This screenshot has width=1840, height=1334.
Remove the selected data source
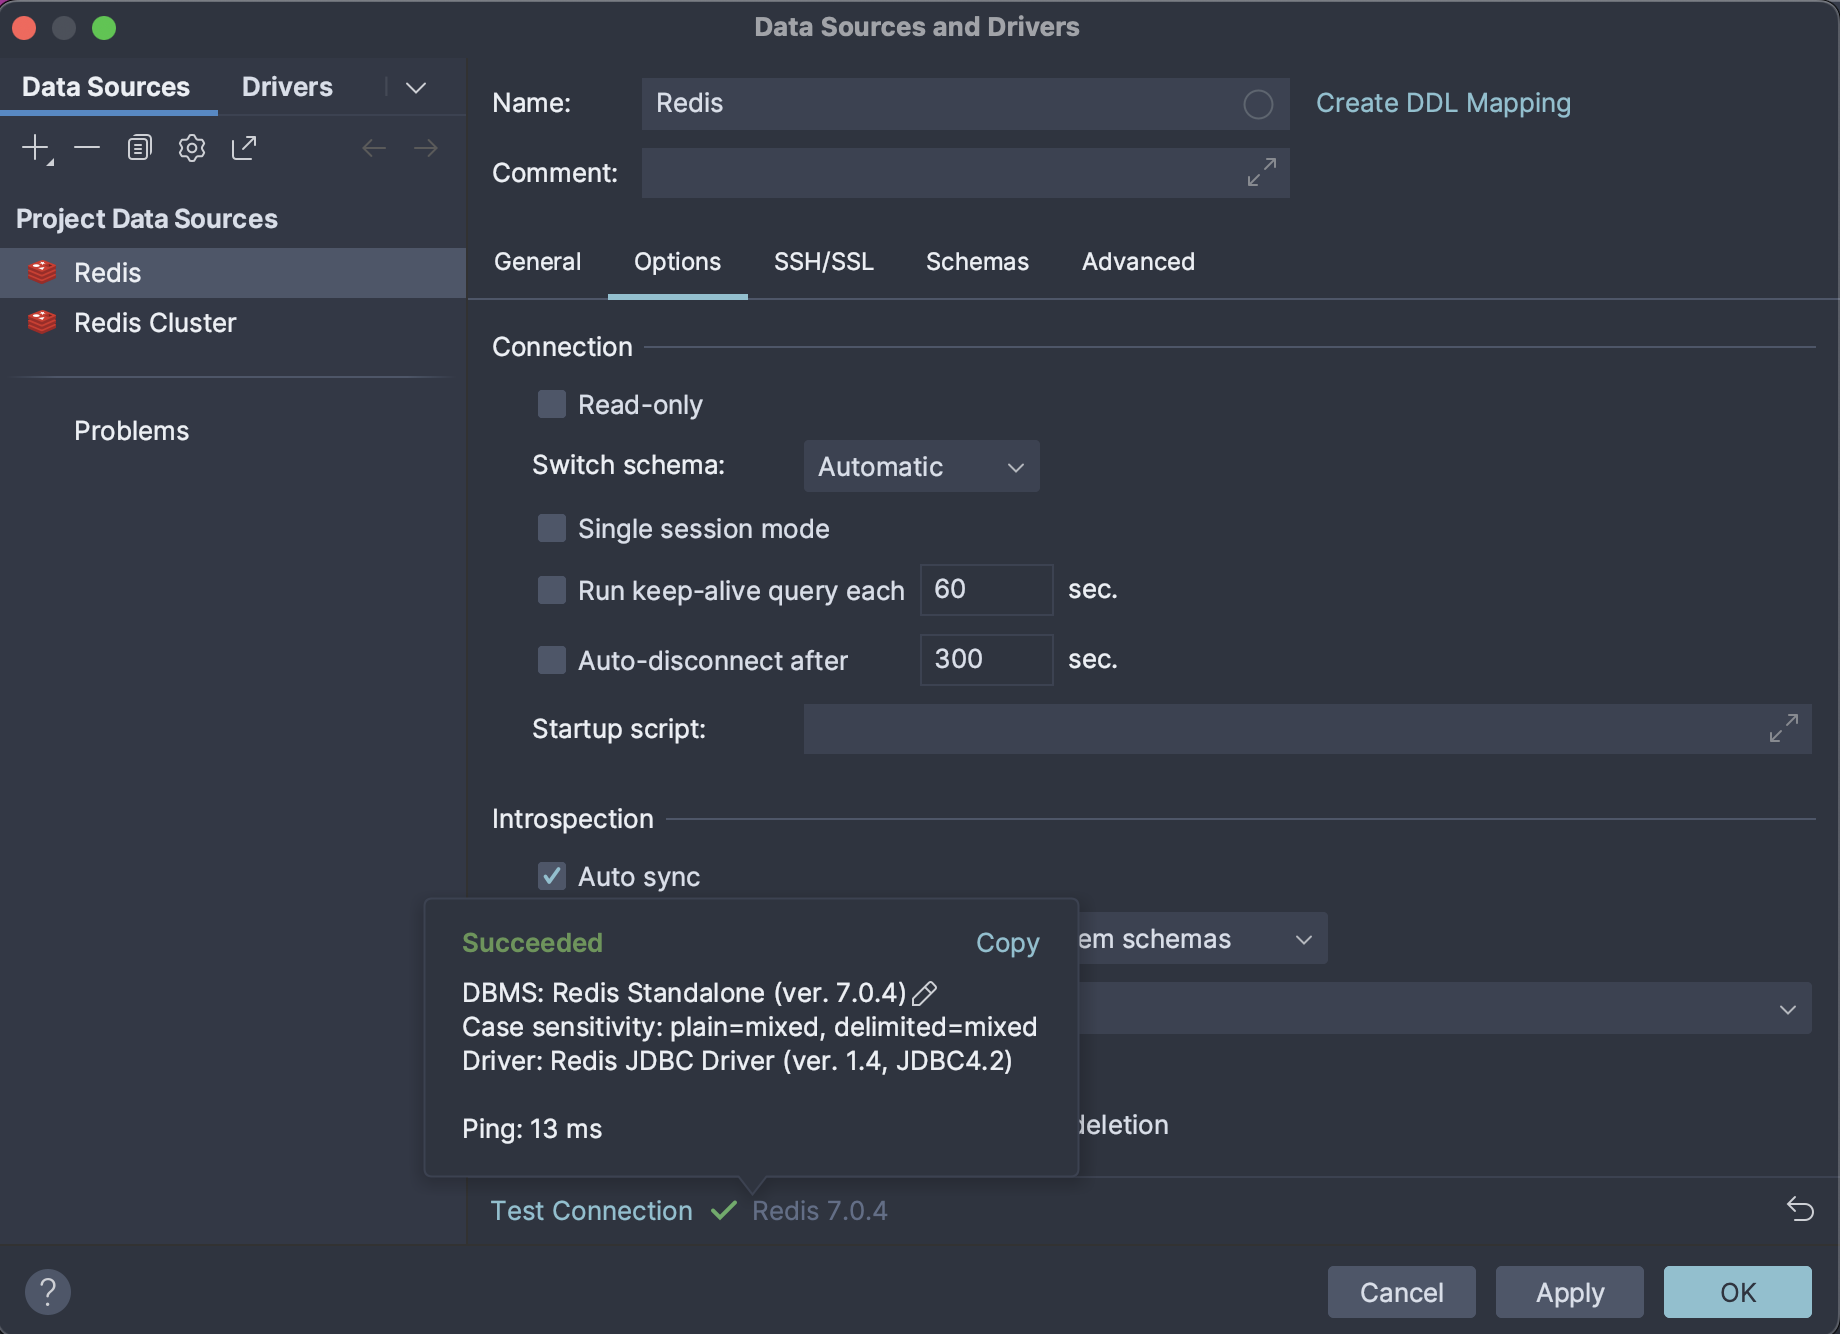[x=87, y=147]
